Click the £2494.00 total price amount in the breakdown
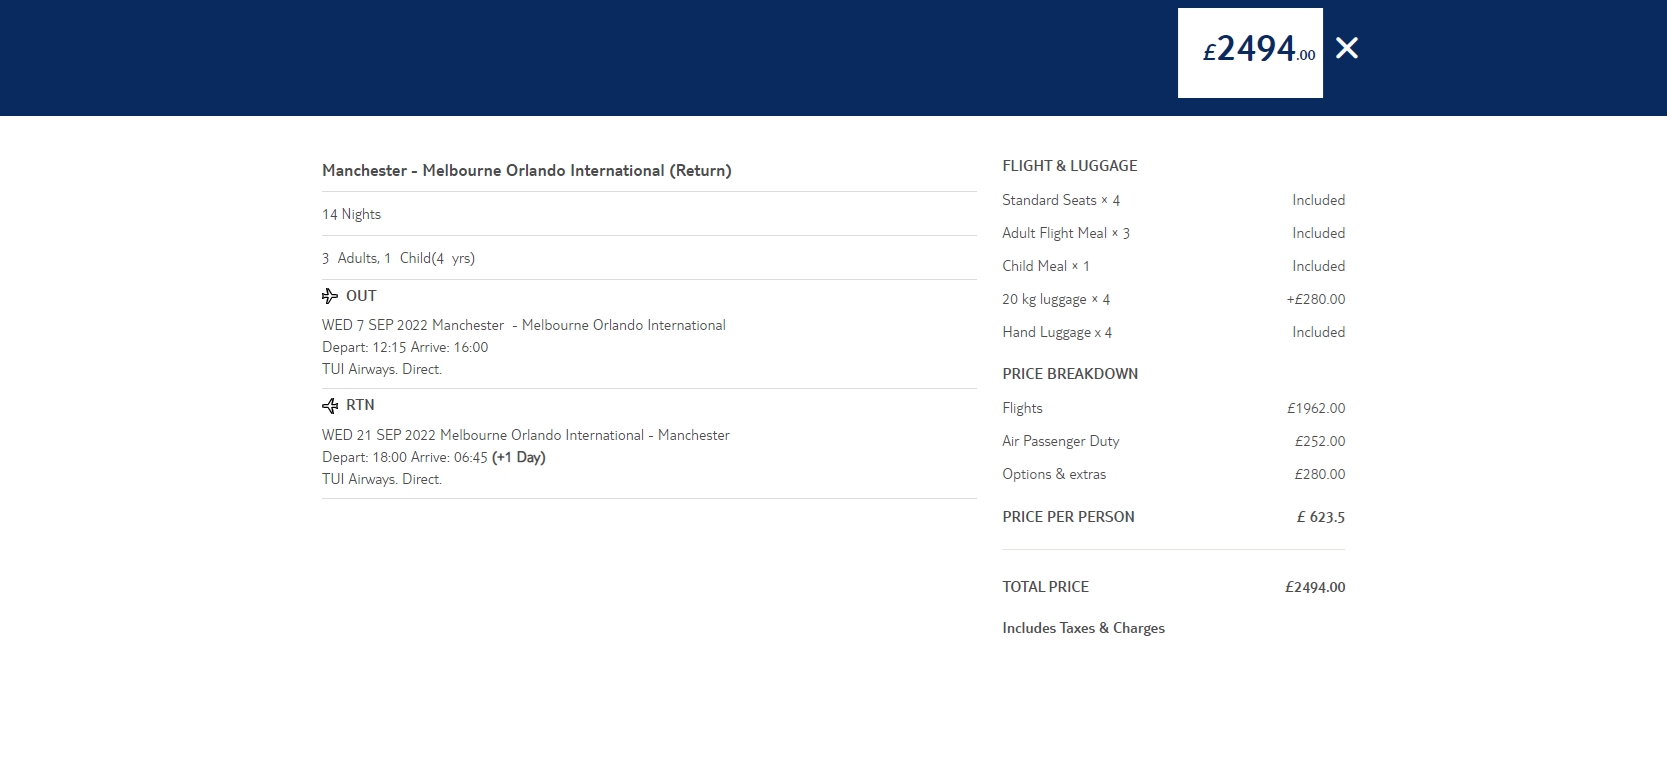This screenshot has height=759, width=1667. (1315, 587)
